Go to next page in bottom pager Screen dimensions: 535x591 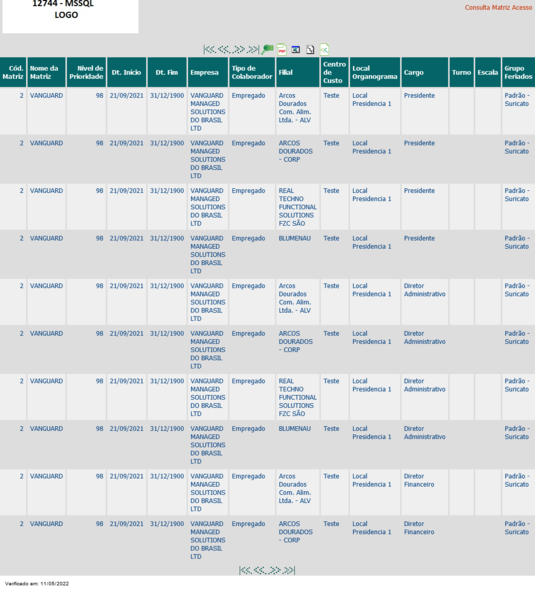pyautogui.click(x=274, y=570)
